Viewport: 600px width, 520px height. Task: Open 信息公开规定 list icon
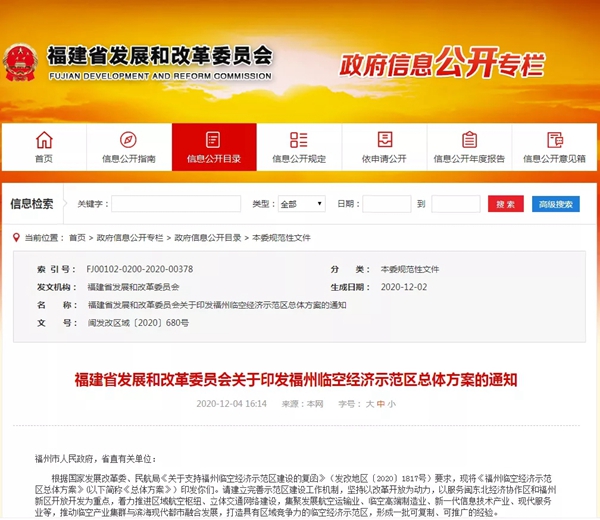(299, 140)
